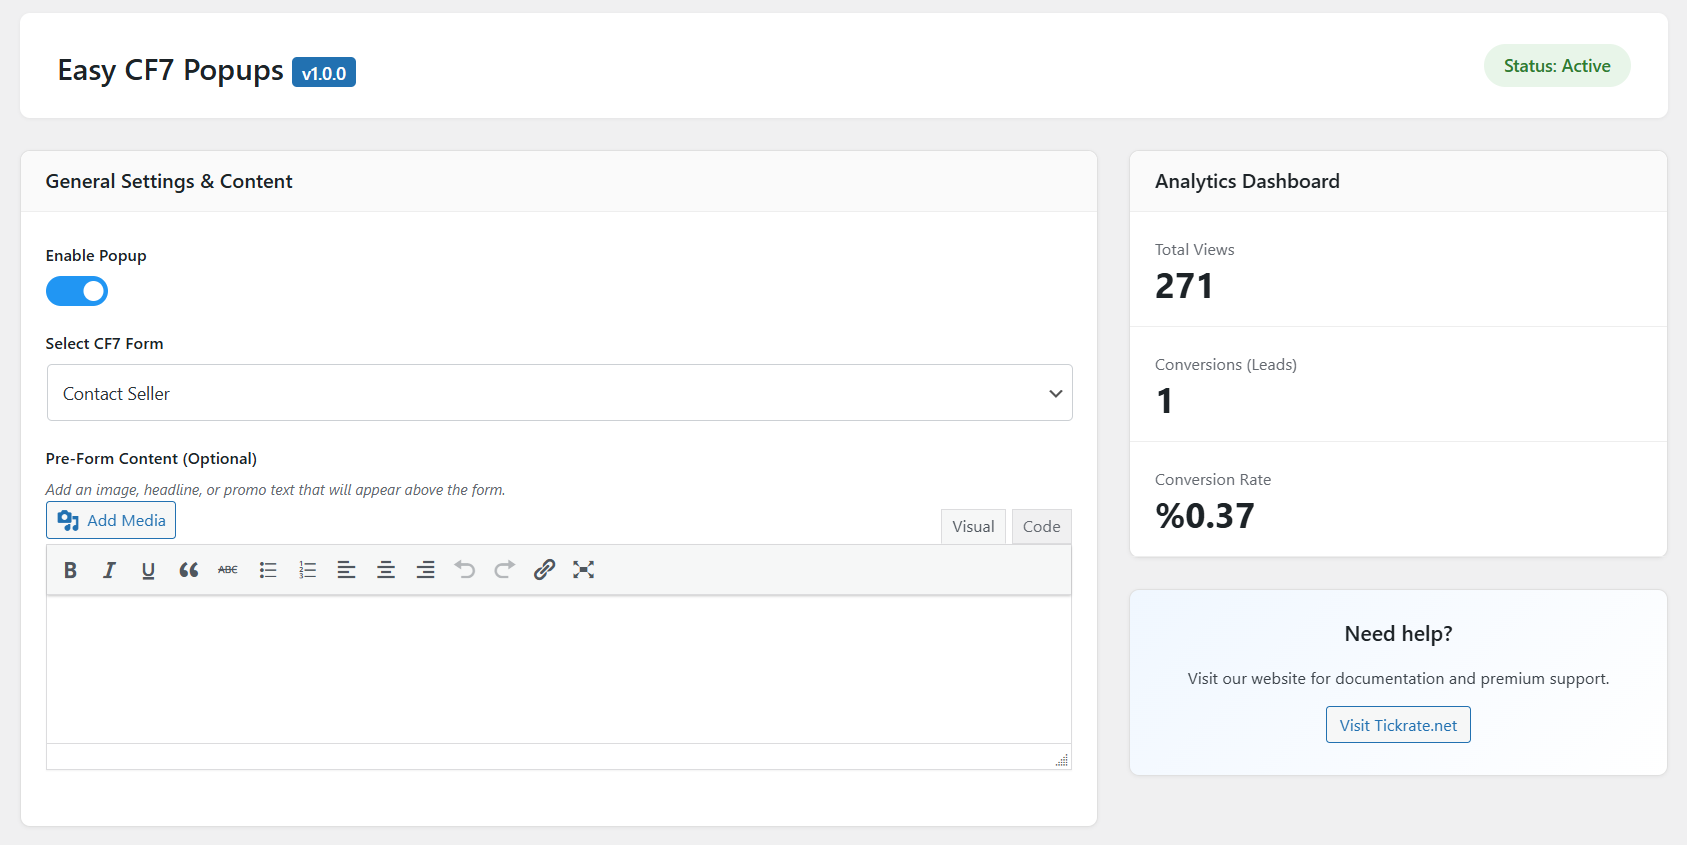Switch to the Code editor tab

point(1041,527)
